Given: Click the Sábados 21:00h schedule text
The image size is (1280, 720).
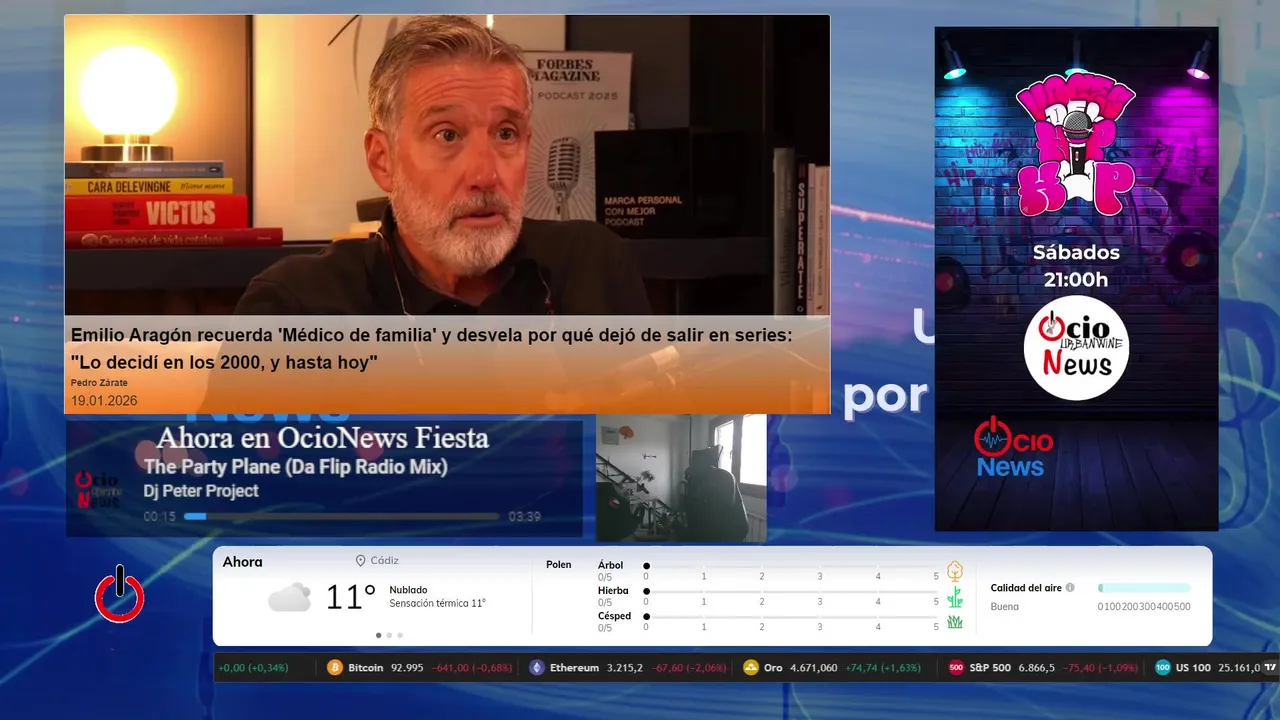Looking at the screenshot, I should 1076,266.
